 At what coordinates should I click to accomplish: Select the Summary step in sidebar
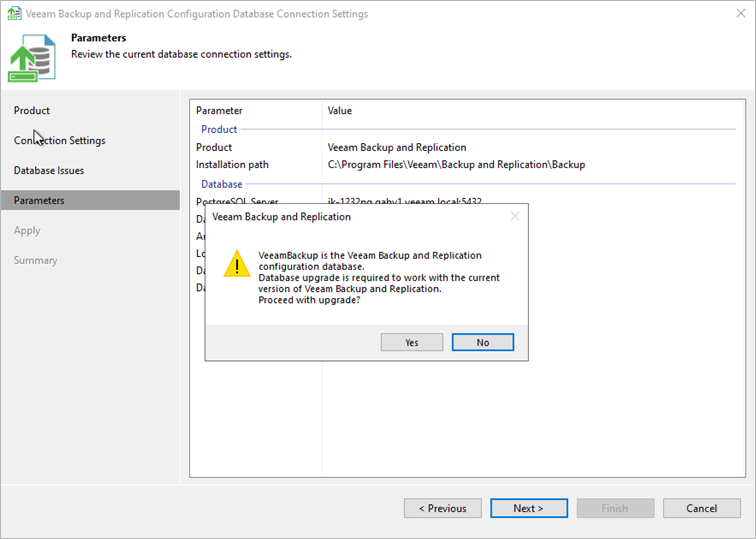tap(35, 260)
